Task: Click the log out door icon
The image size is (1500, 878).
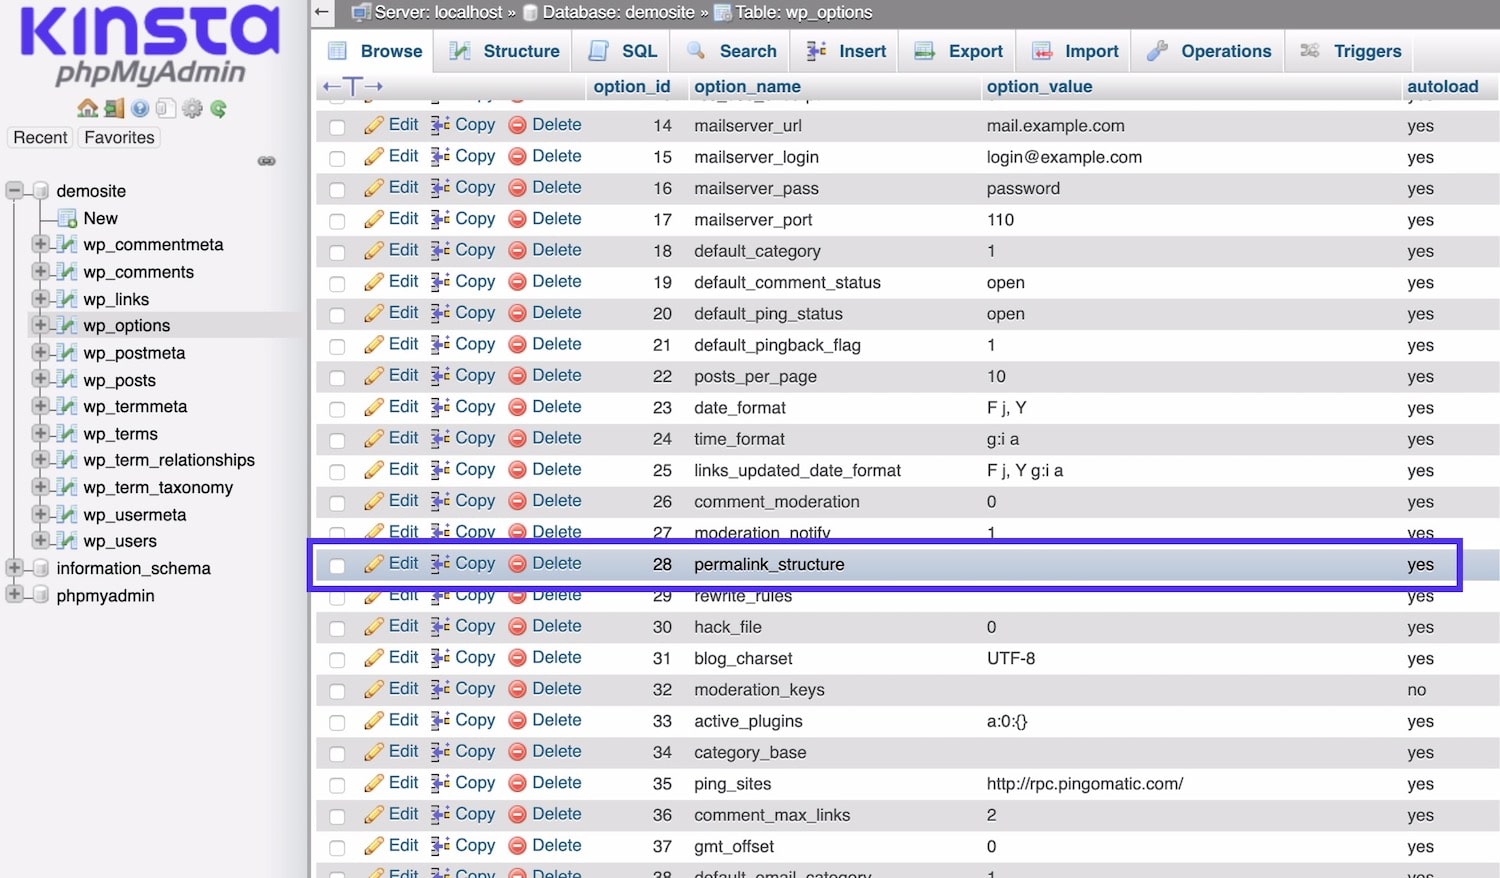Action: 113,108
